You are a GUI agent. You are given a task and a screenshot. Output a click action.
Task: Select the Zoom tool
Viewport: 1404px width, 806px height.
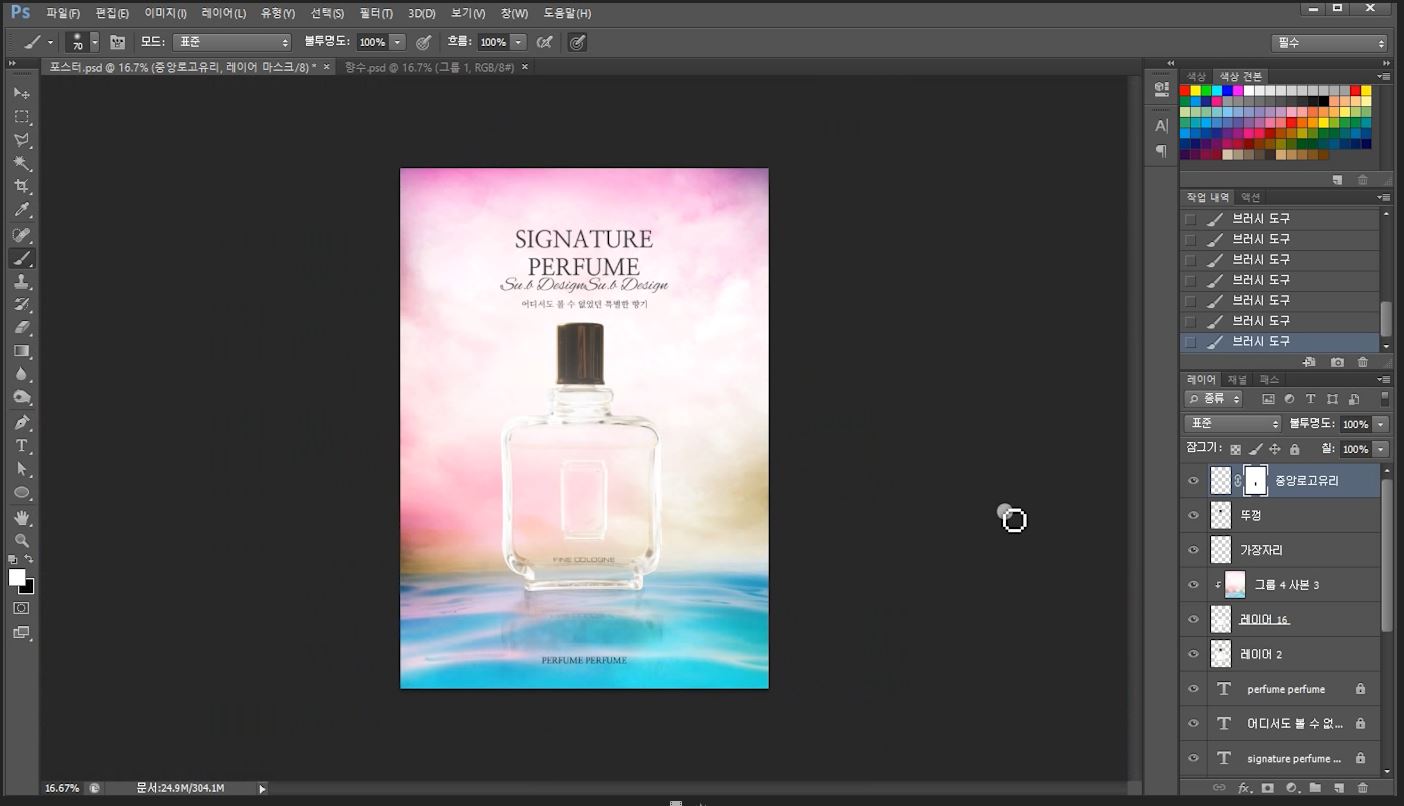(22, 540)
